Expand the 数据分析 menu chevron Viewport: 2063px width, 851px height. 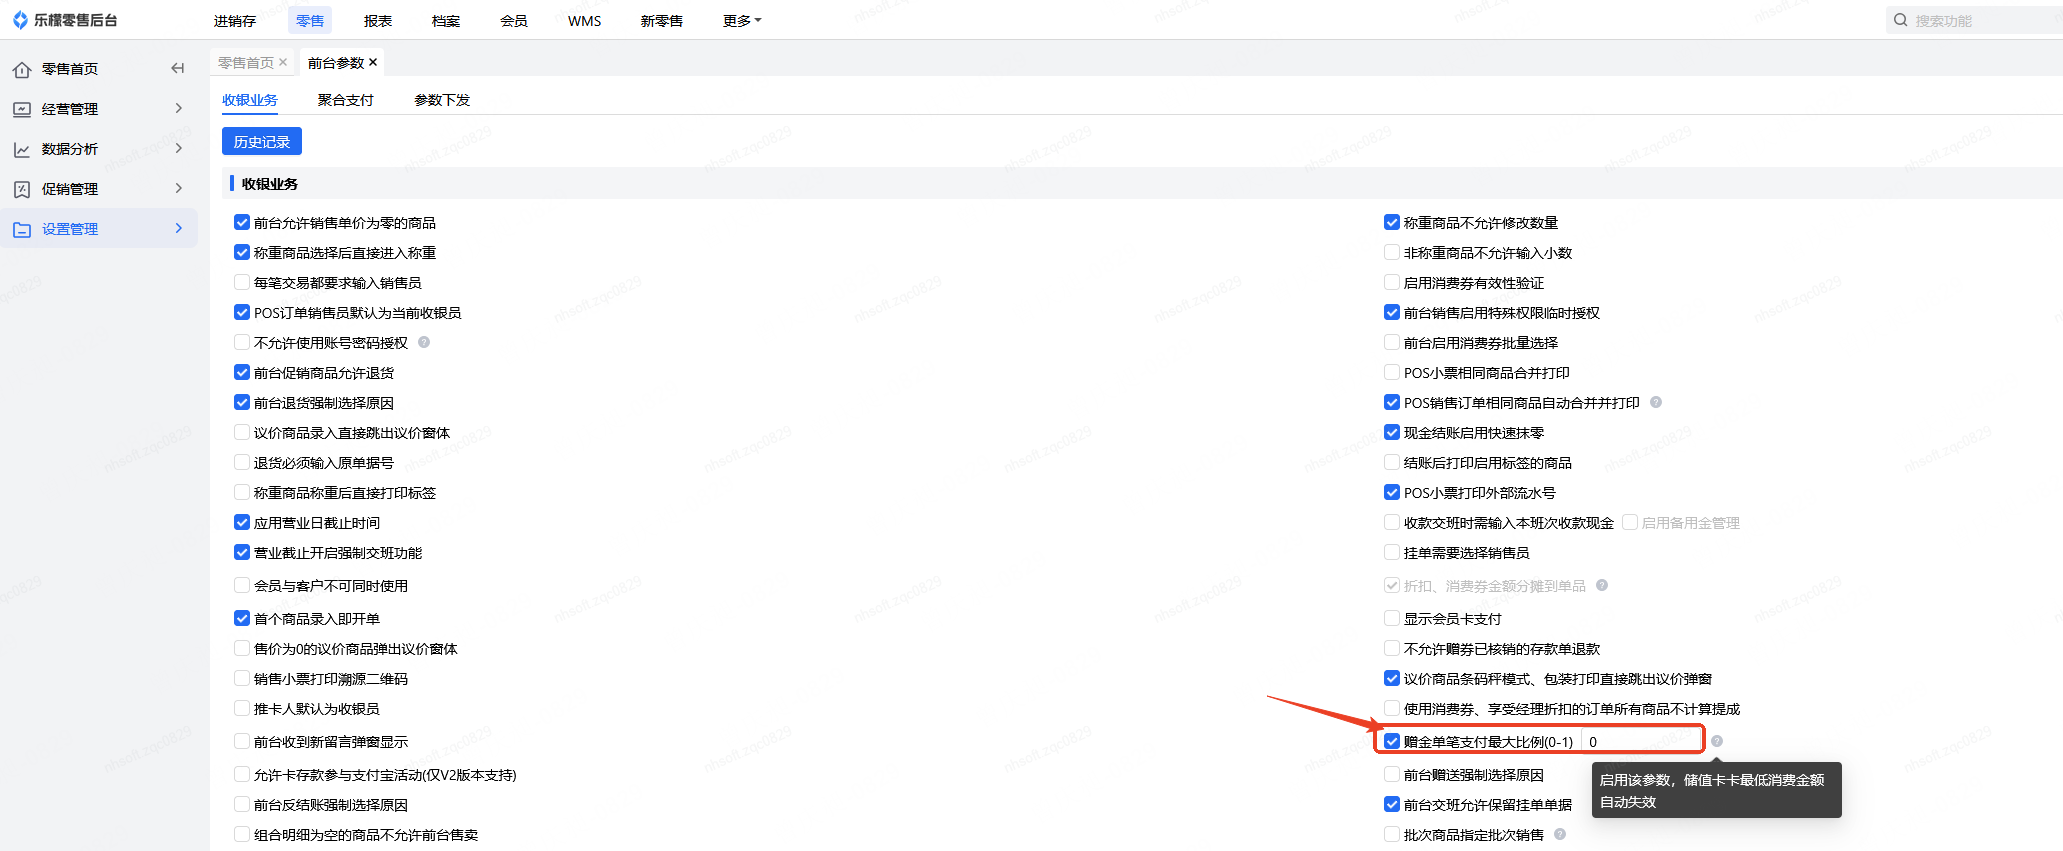pos(179,148)
